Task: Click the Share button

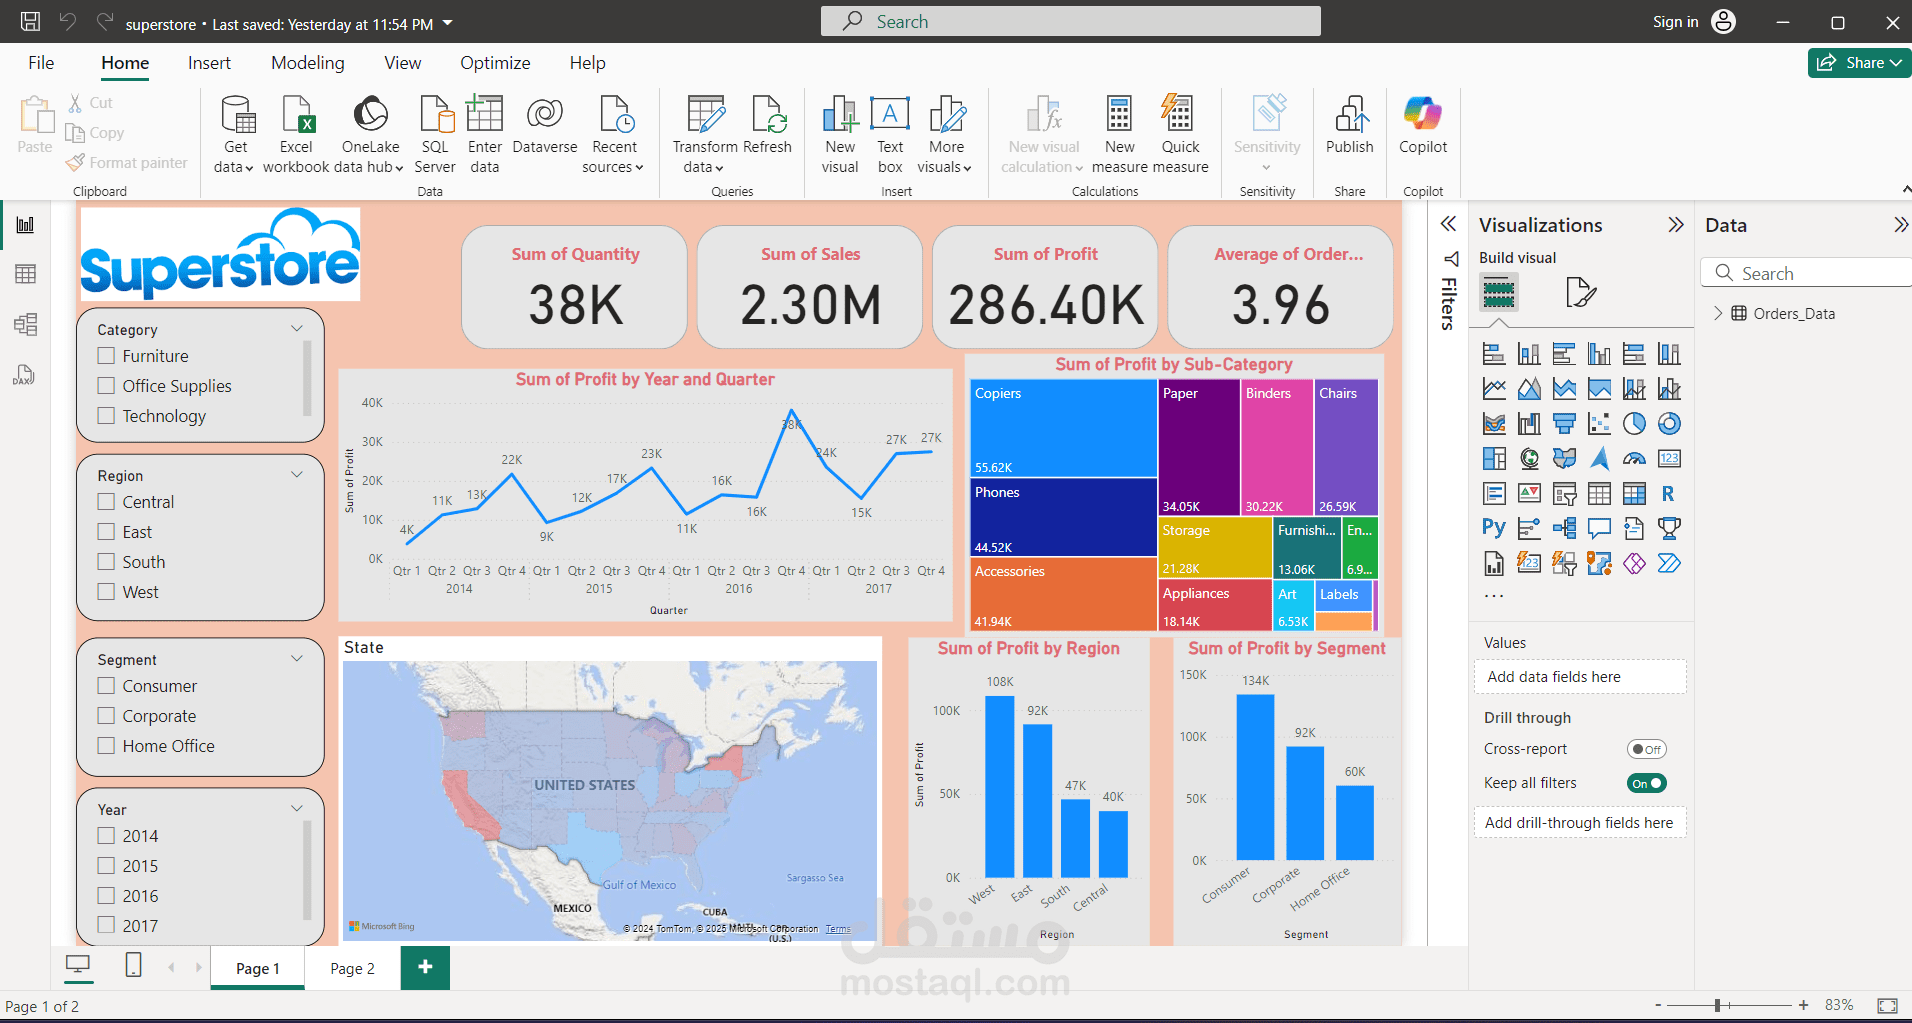Action: 1859,62
